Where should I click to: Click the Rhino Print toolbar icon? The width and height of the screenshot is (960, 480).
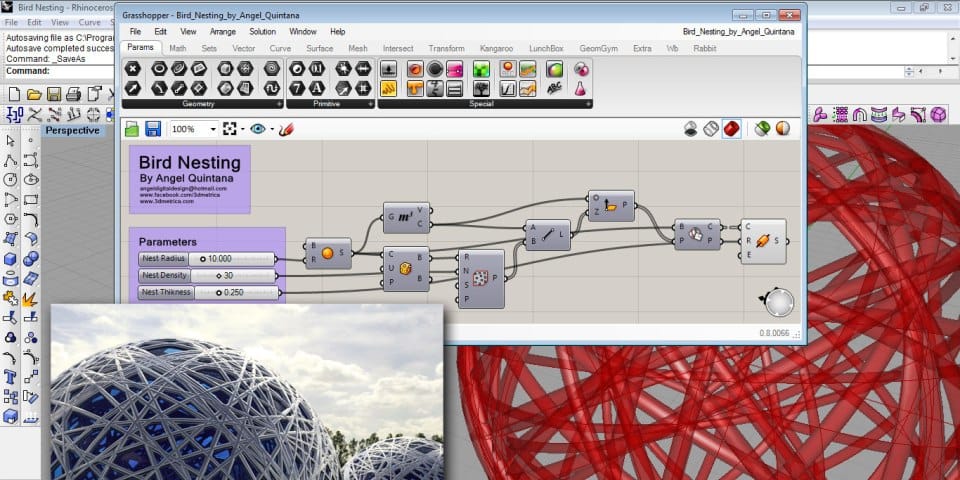[x=73, y=94]
